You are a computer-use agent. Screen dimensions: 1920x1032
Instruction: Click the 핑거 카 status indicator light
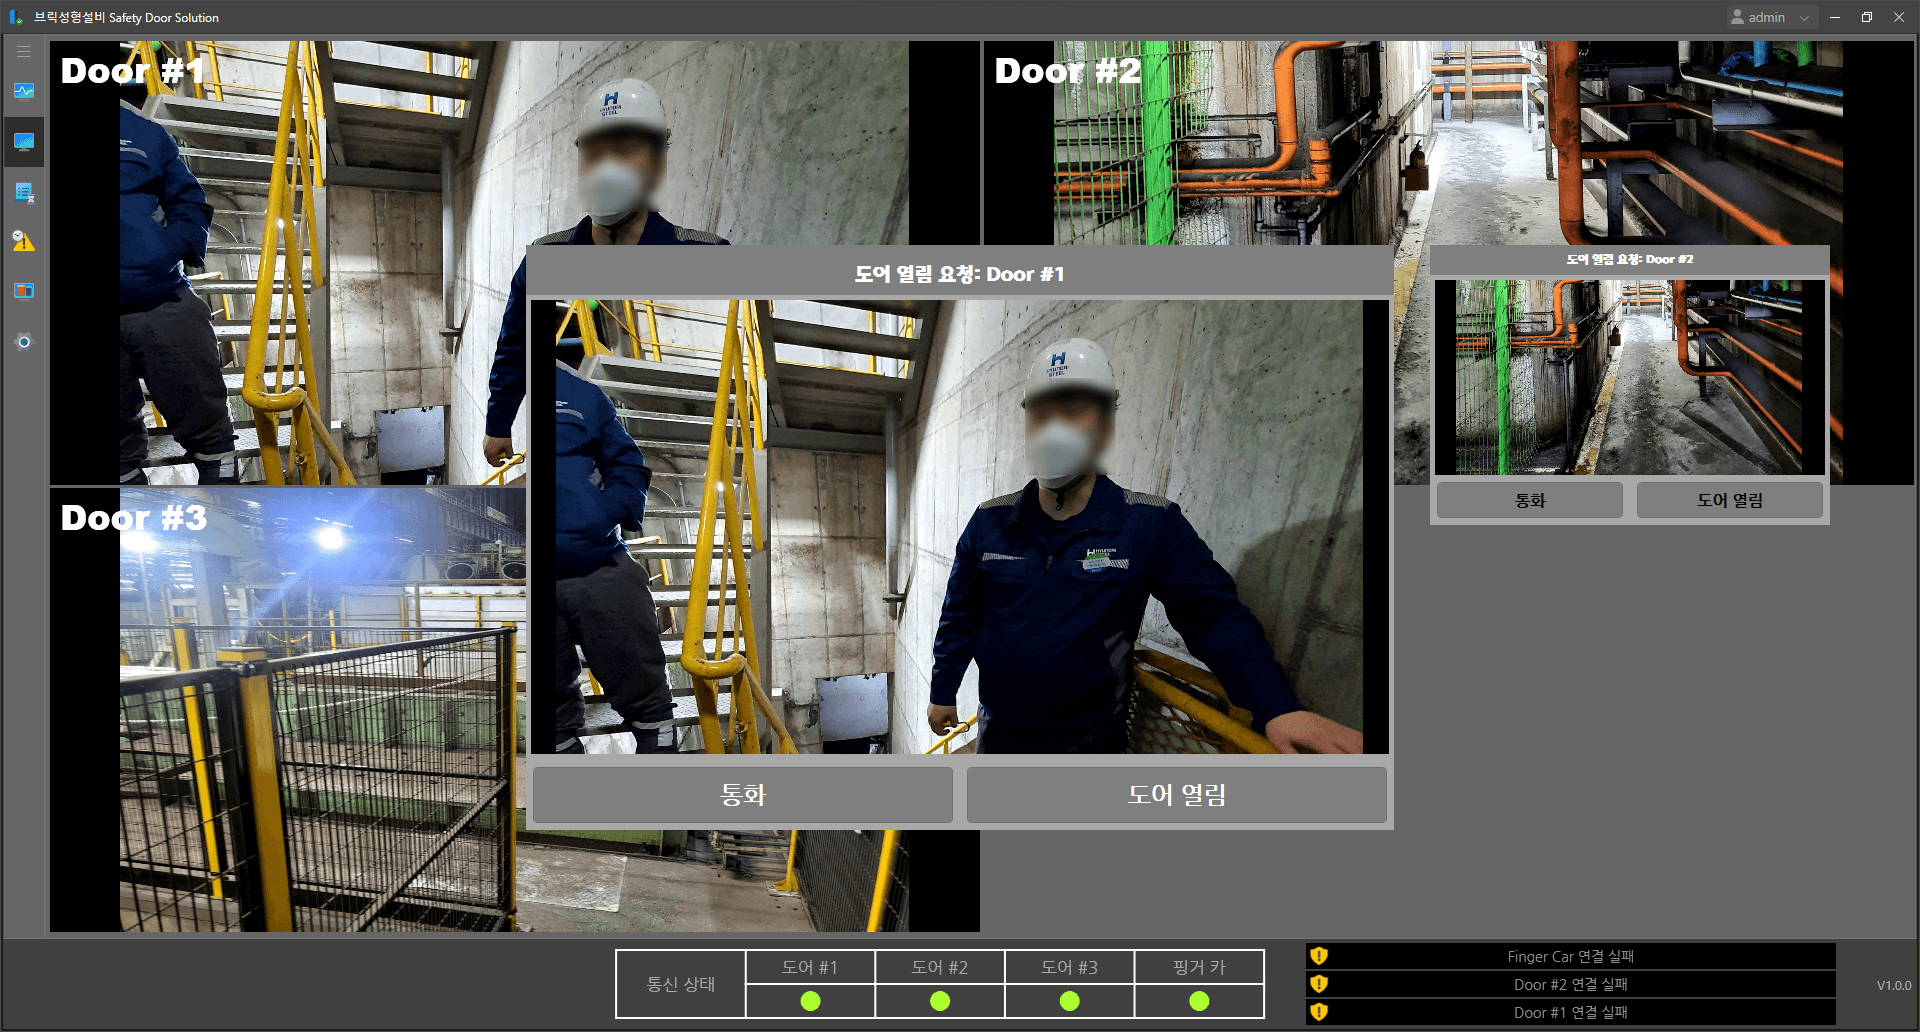coord(1198,1000)
